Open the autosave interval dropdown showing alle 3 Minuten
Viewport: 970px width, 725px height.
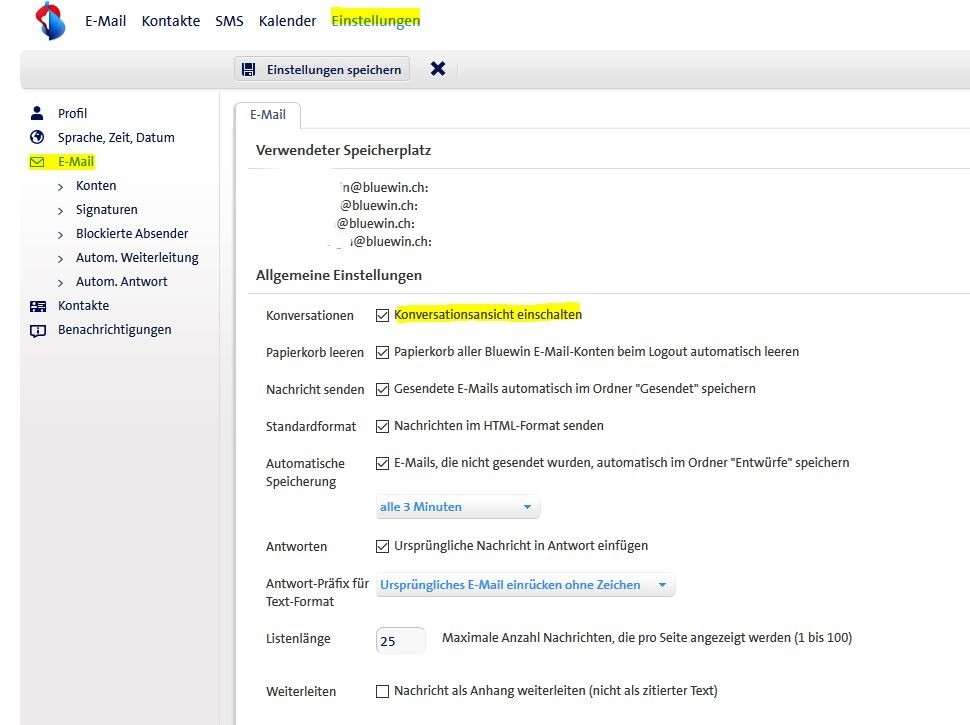click(457, 506)
